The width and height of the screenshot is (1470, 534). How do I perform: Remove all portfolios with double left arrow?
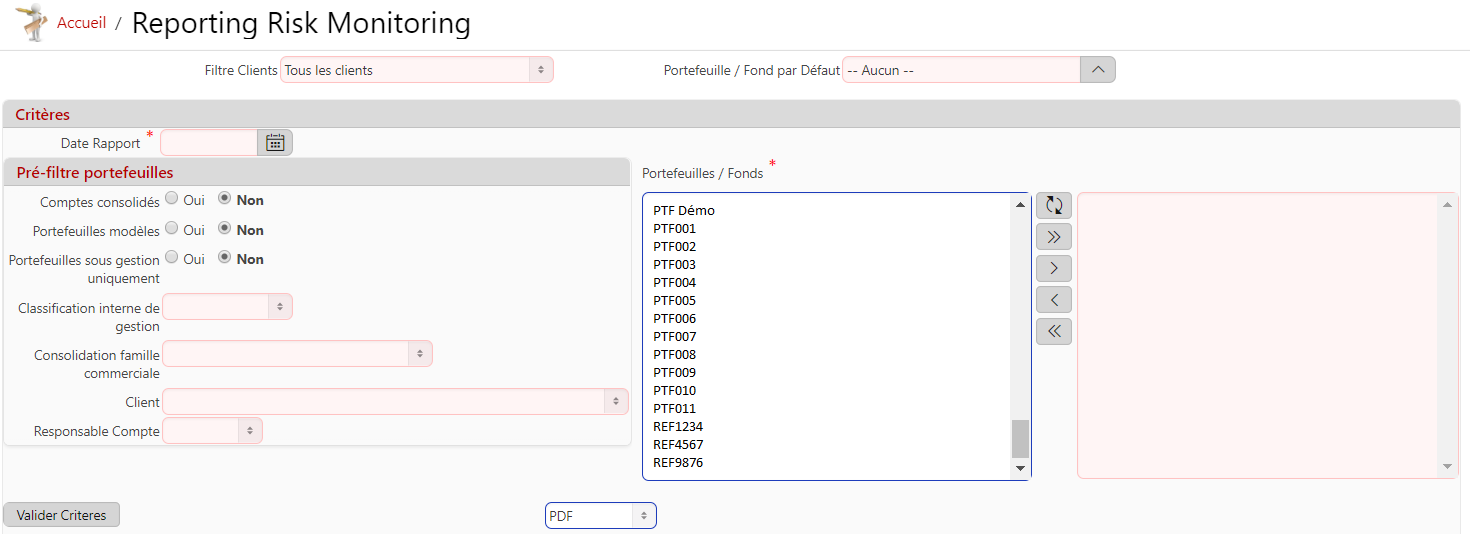coord(1053,331)
